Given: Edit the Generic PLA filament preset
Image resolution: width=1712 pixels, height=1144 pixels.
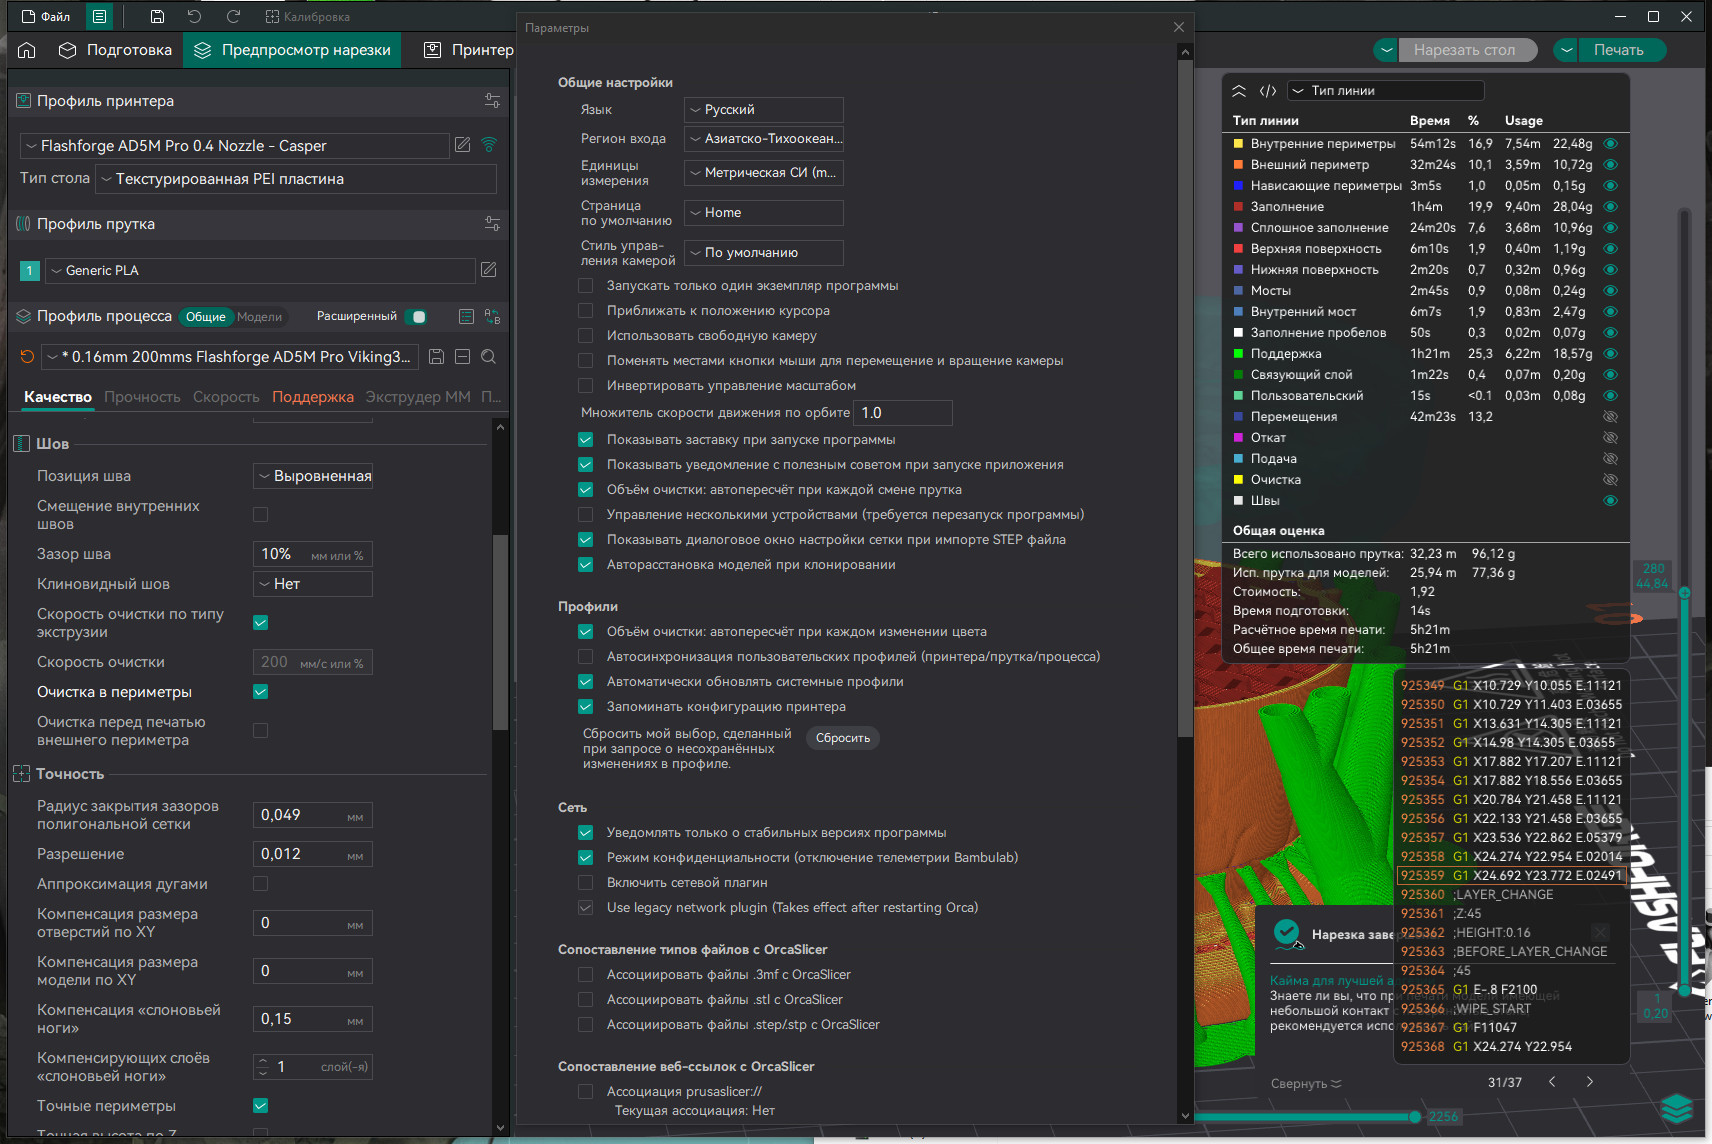Looking at the screenshot, I should (x=488, y=270).
